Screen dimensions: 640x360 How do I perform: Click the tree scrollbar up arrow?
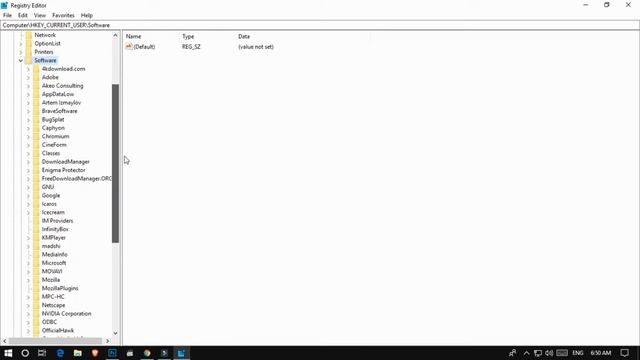[115, 36]
